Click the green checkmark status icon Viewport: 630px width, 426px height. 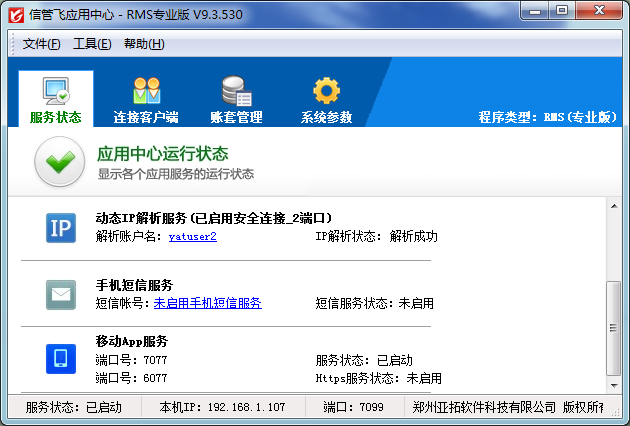pos(60,162)
